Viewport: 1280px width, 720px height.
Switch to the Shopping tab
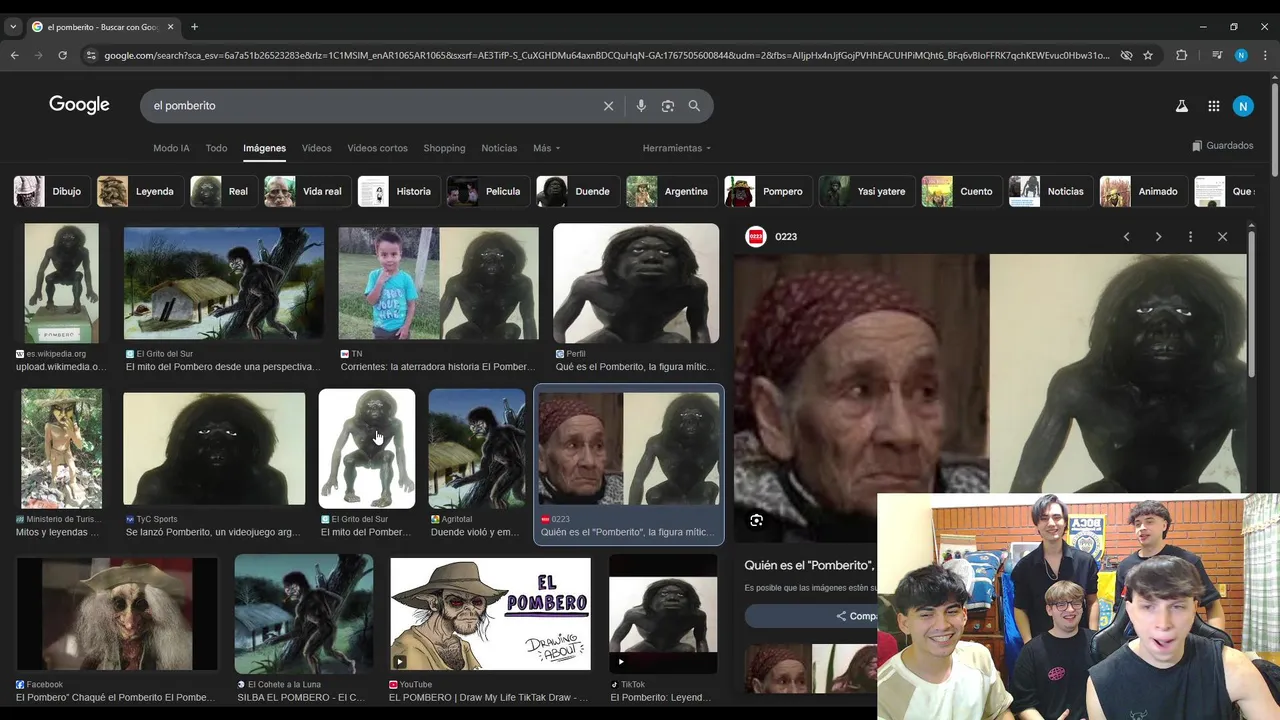[444, 148]
